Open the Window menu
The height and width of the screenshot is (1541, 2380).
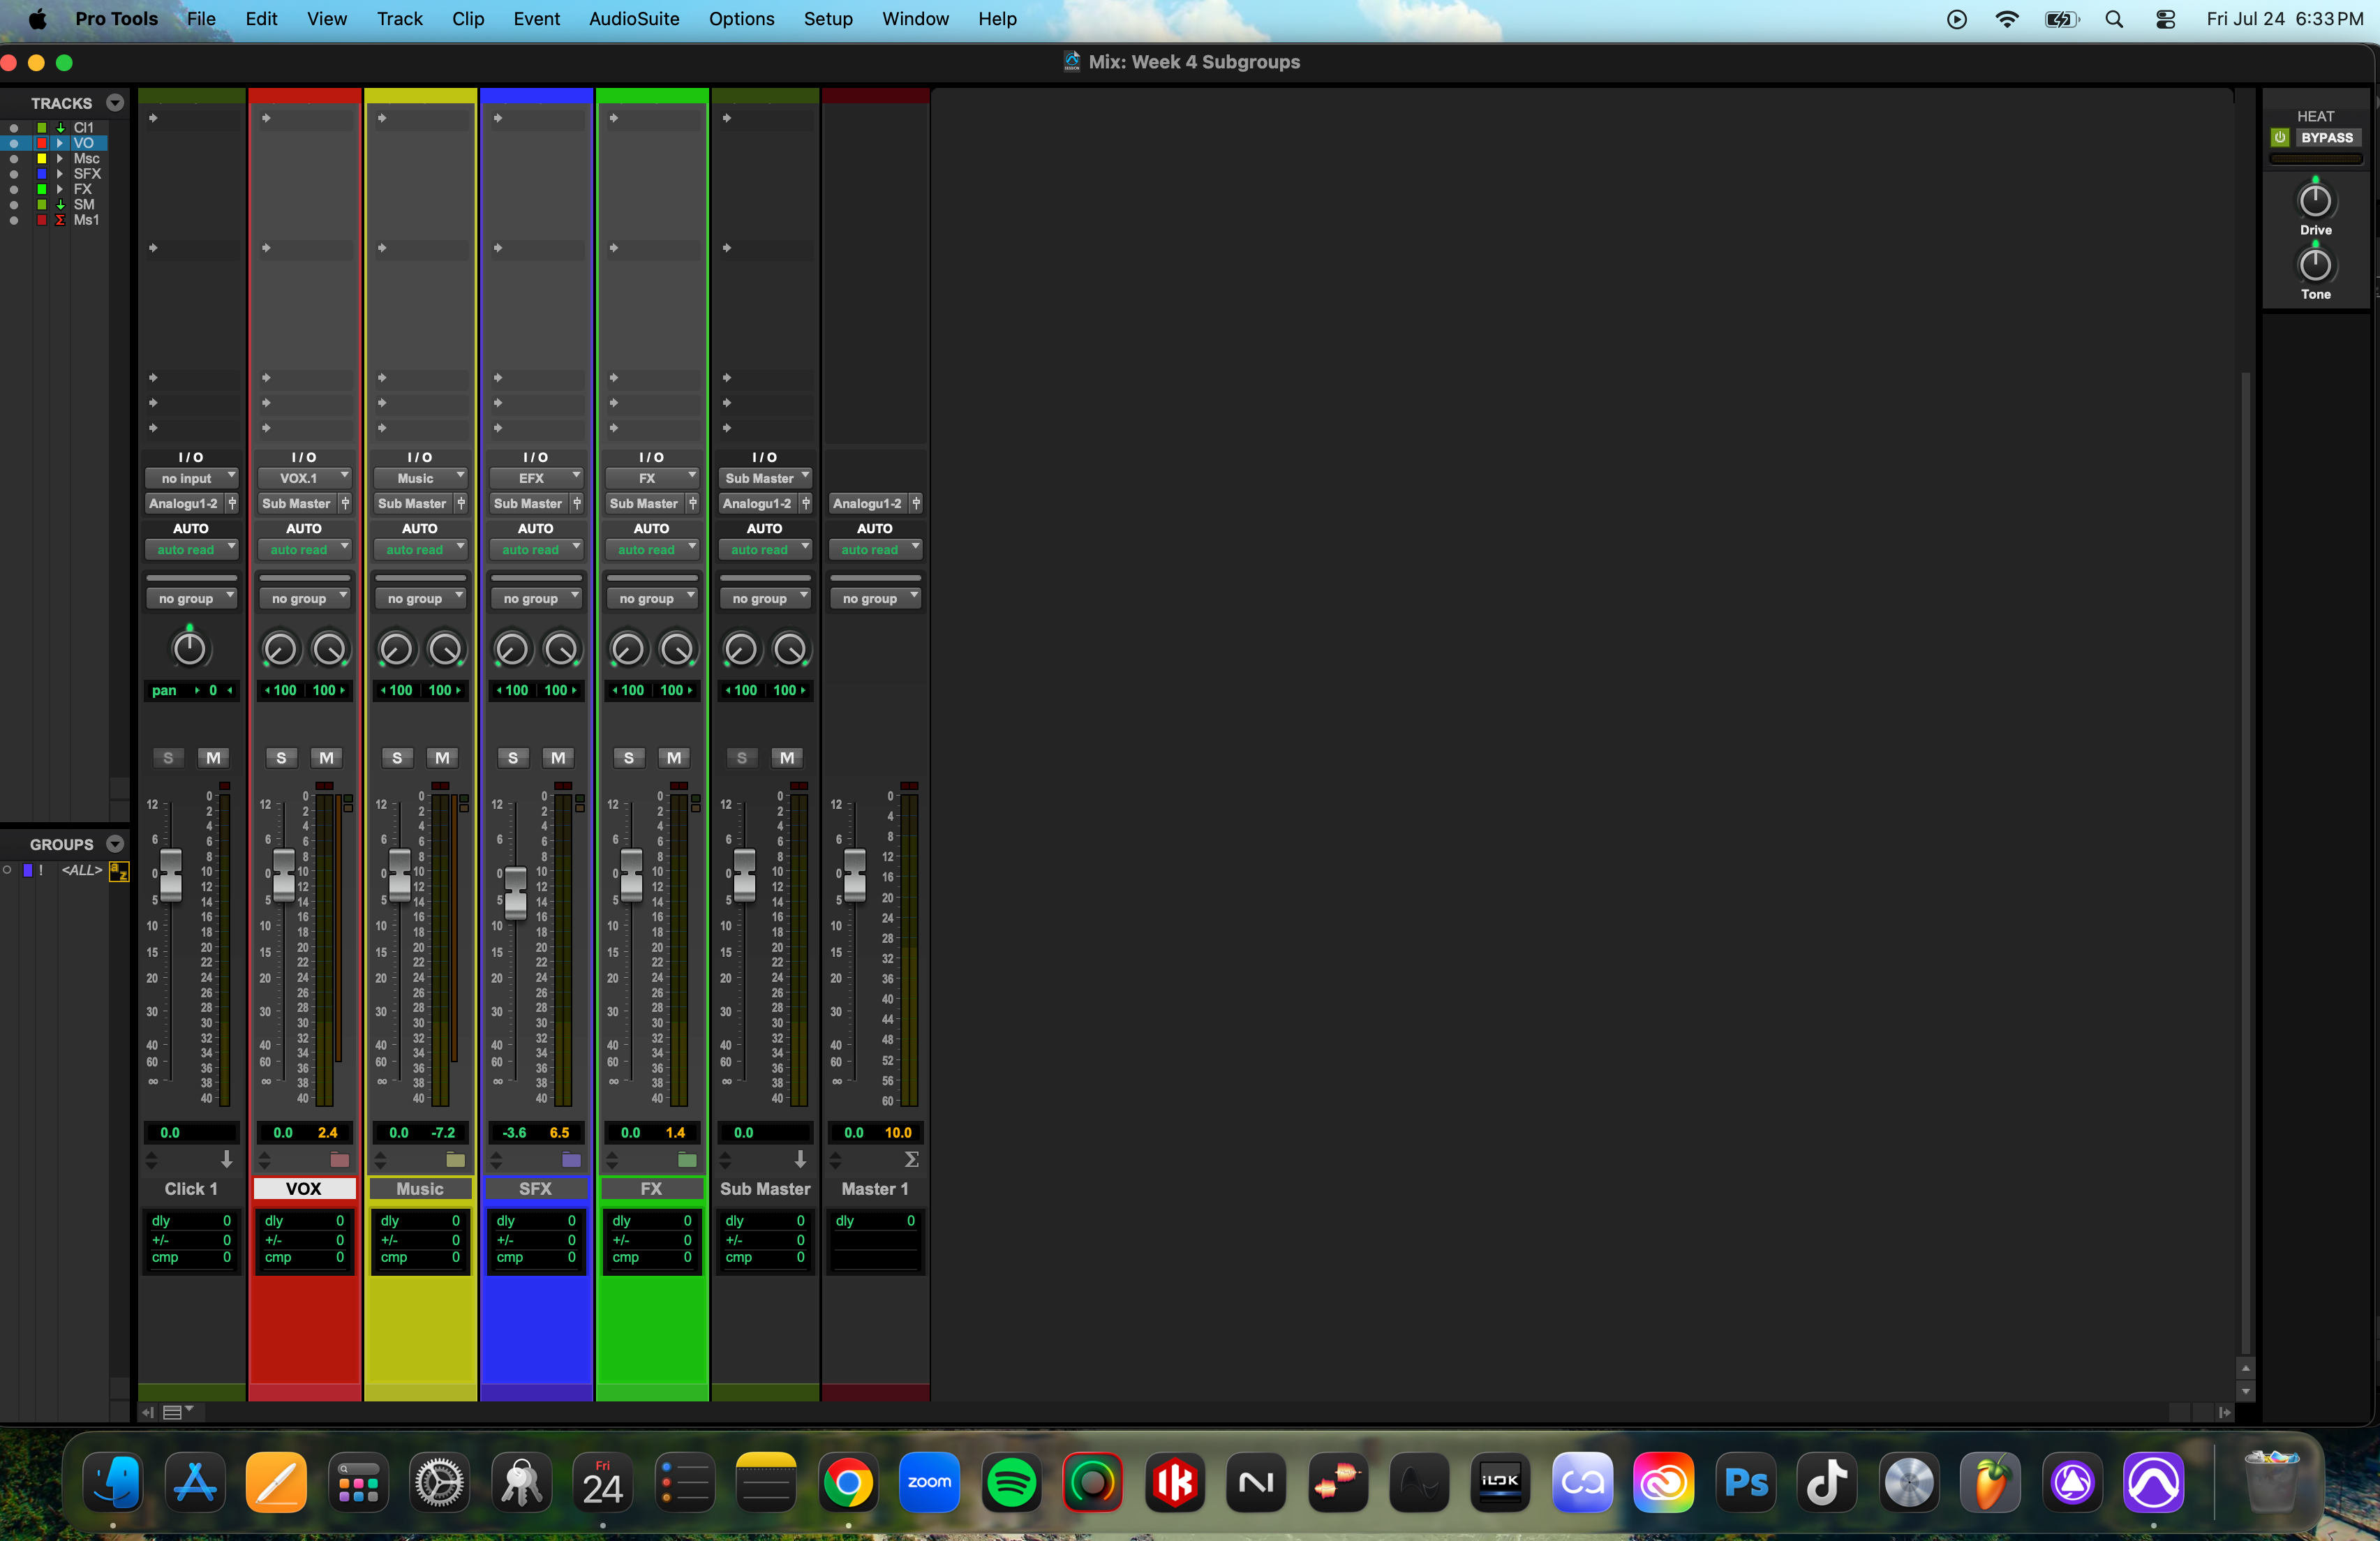[x=915, y=19]
